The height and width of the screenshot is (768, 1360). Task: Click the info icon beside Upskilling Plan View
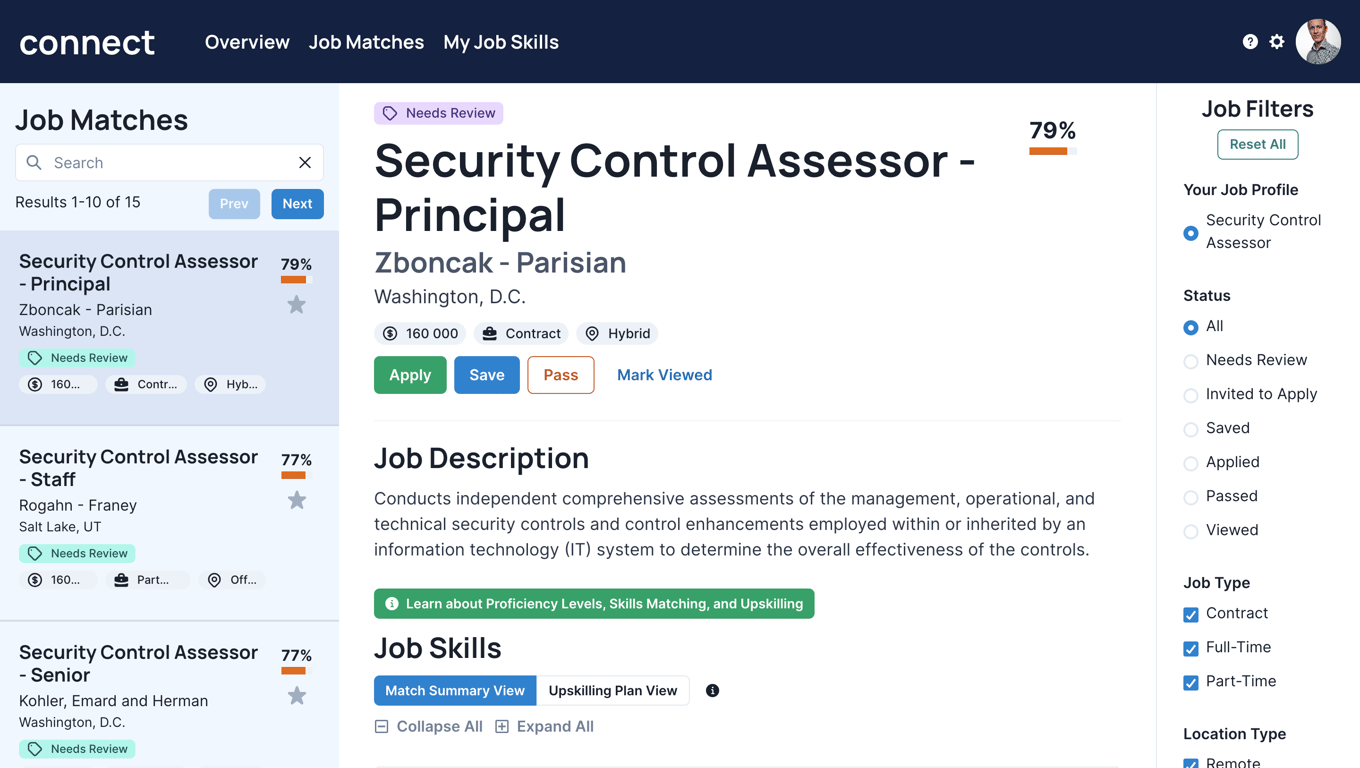pyautogui.click(x=712, y=691)
